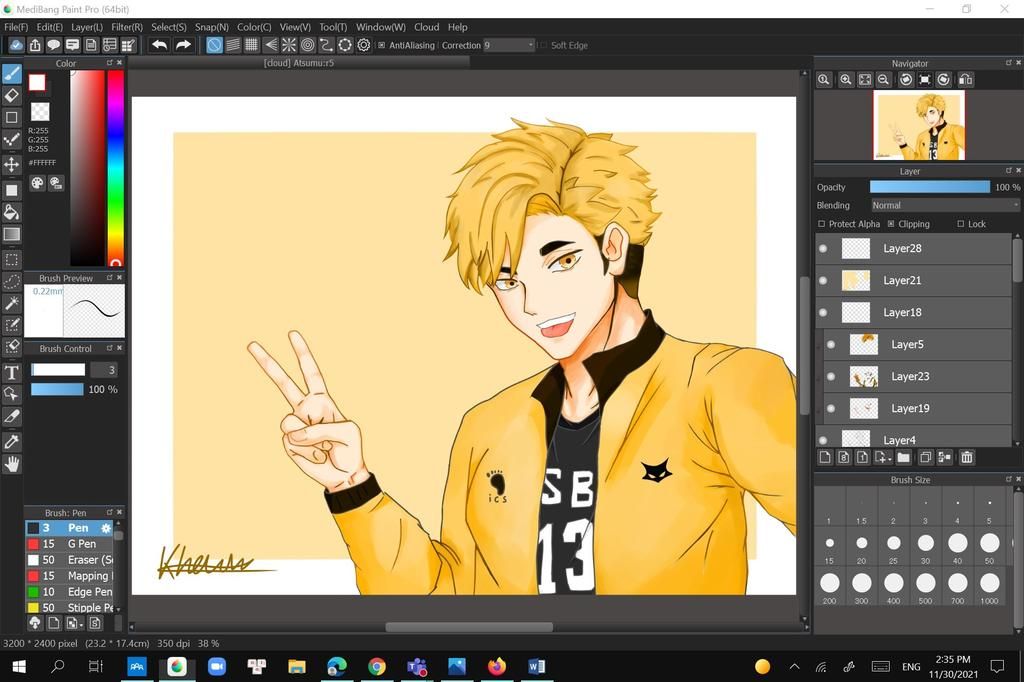Image resolution: width=1024 pixels, height=682 pixels.
Task: Rotate canvas left in Navigator
Action: [906, 80]
